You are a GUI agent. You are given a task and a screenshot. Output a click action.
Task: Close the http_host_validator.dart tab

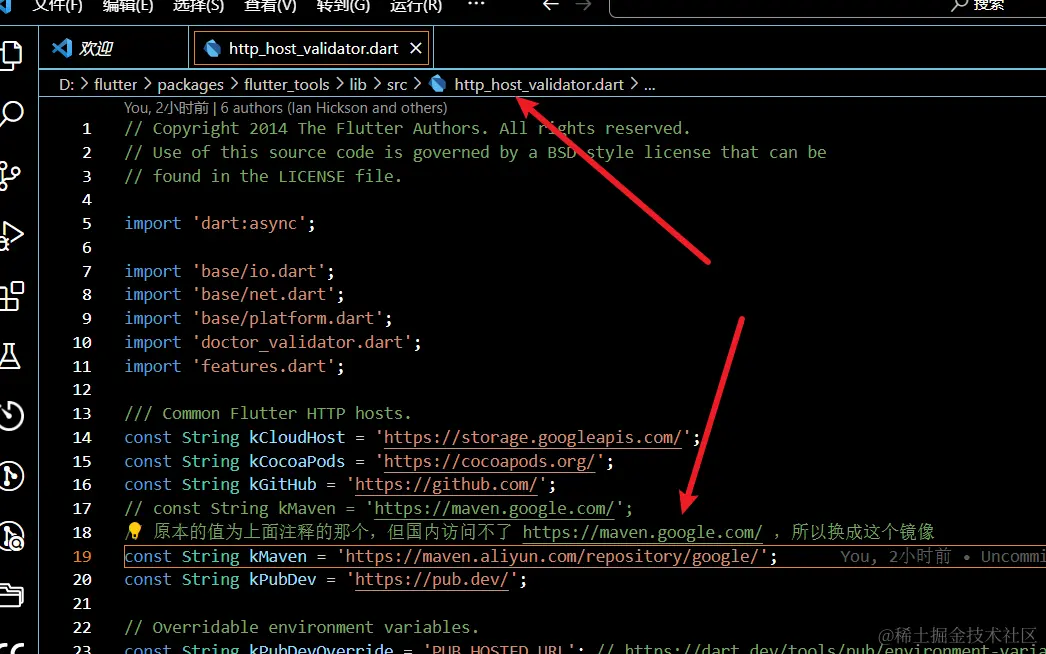click(x=416, y=49)
